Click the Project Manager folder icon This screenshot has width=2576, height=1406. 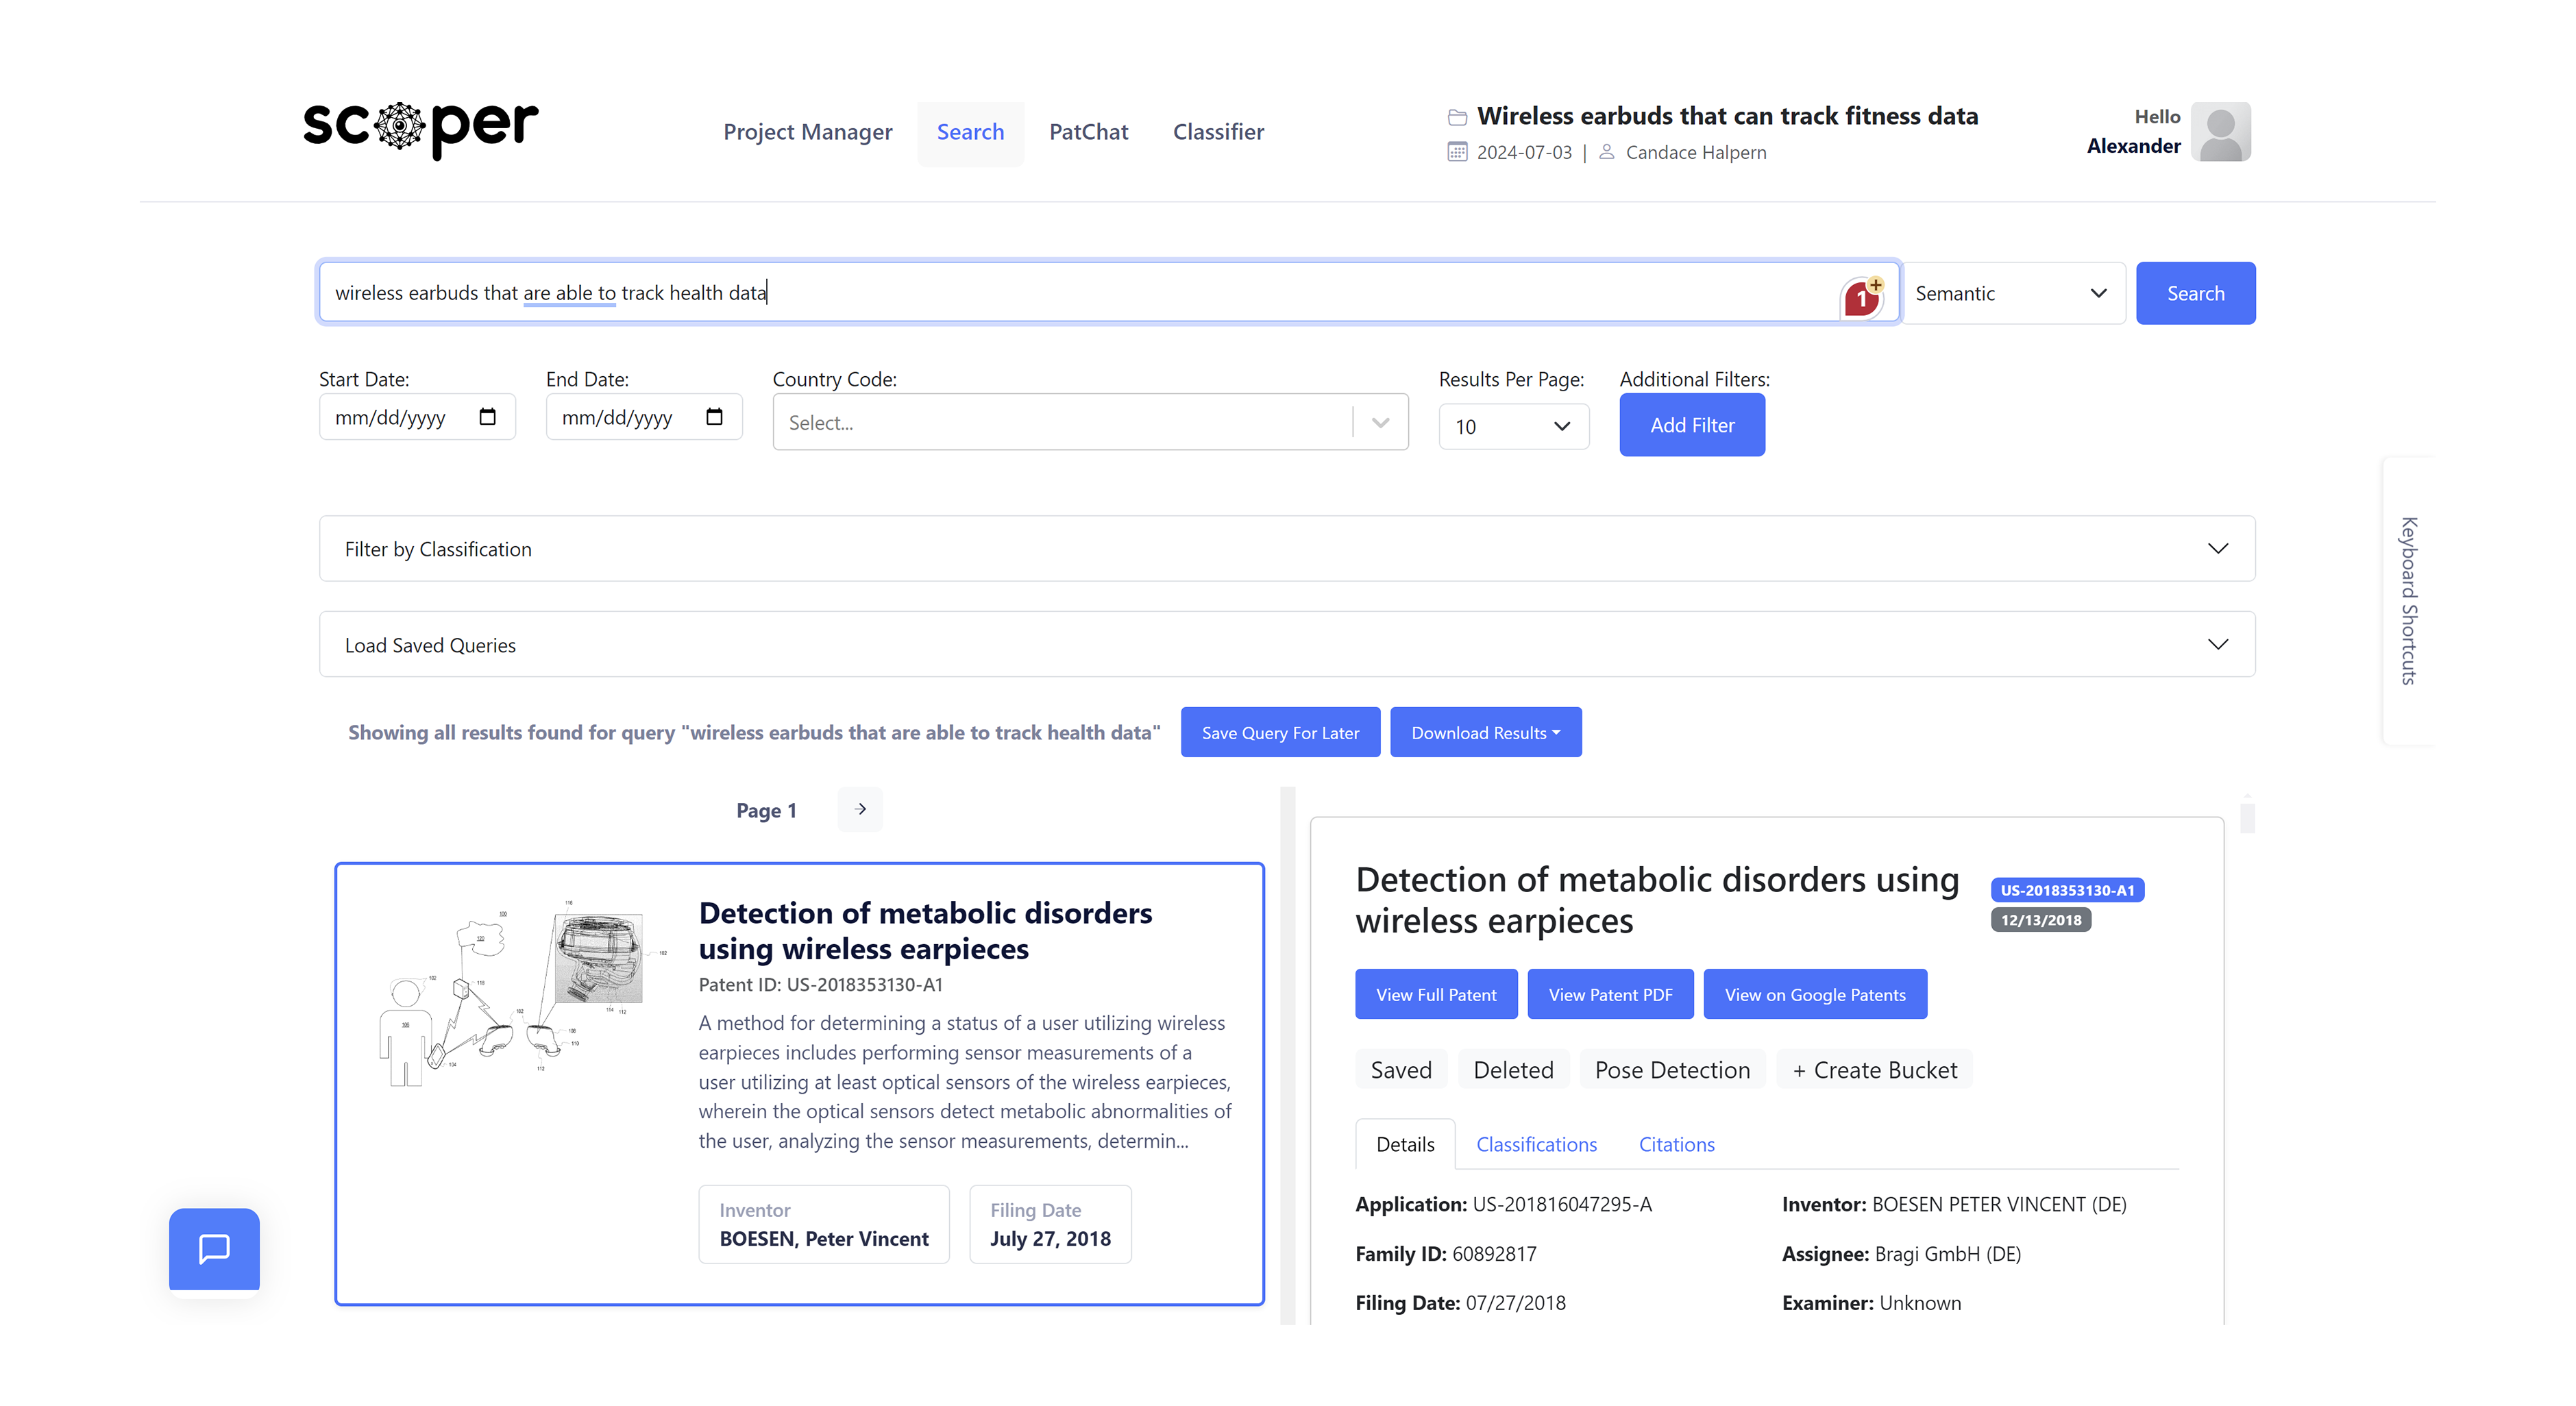(x=1454, y=116)
